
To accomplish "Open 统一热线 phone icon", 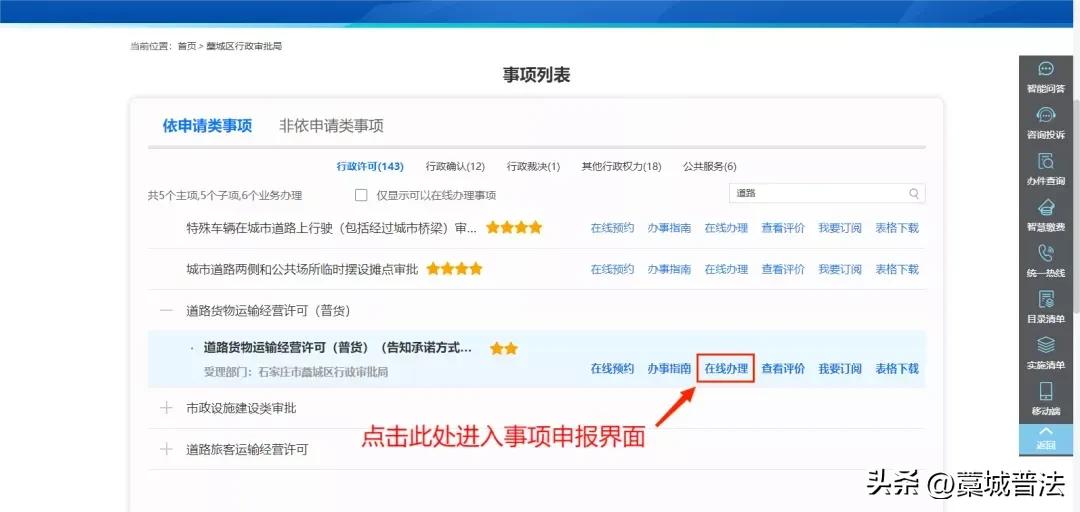I will pyautogui.click(x=1046, y=253).
